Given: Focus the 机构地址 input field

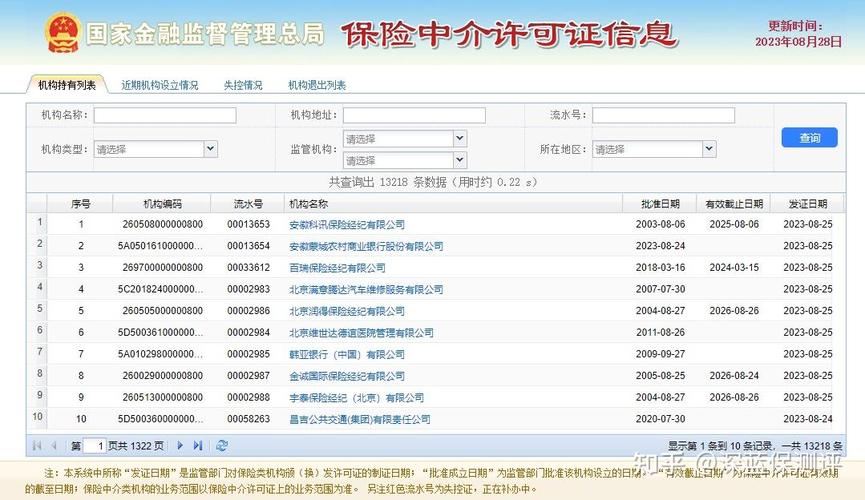Looking at the screenshot, I should point(414,115).
